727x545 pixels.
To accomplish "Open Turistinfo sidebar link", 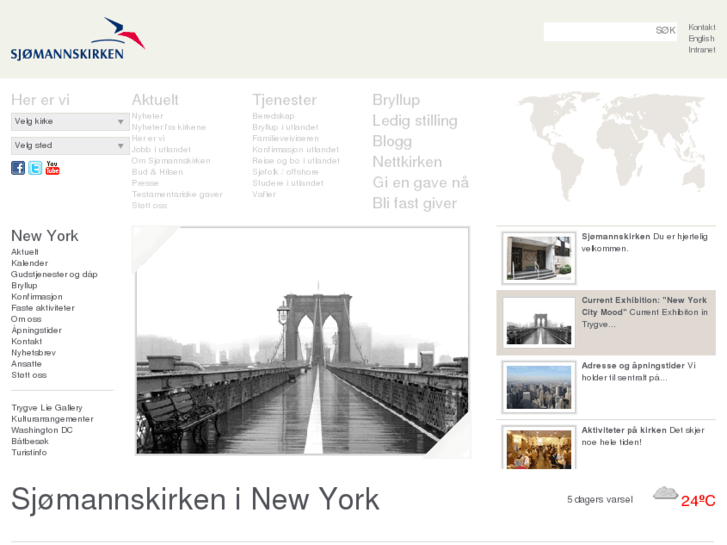I will tap(29, 452).
